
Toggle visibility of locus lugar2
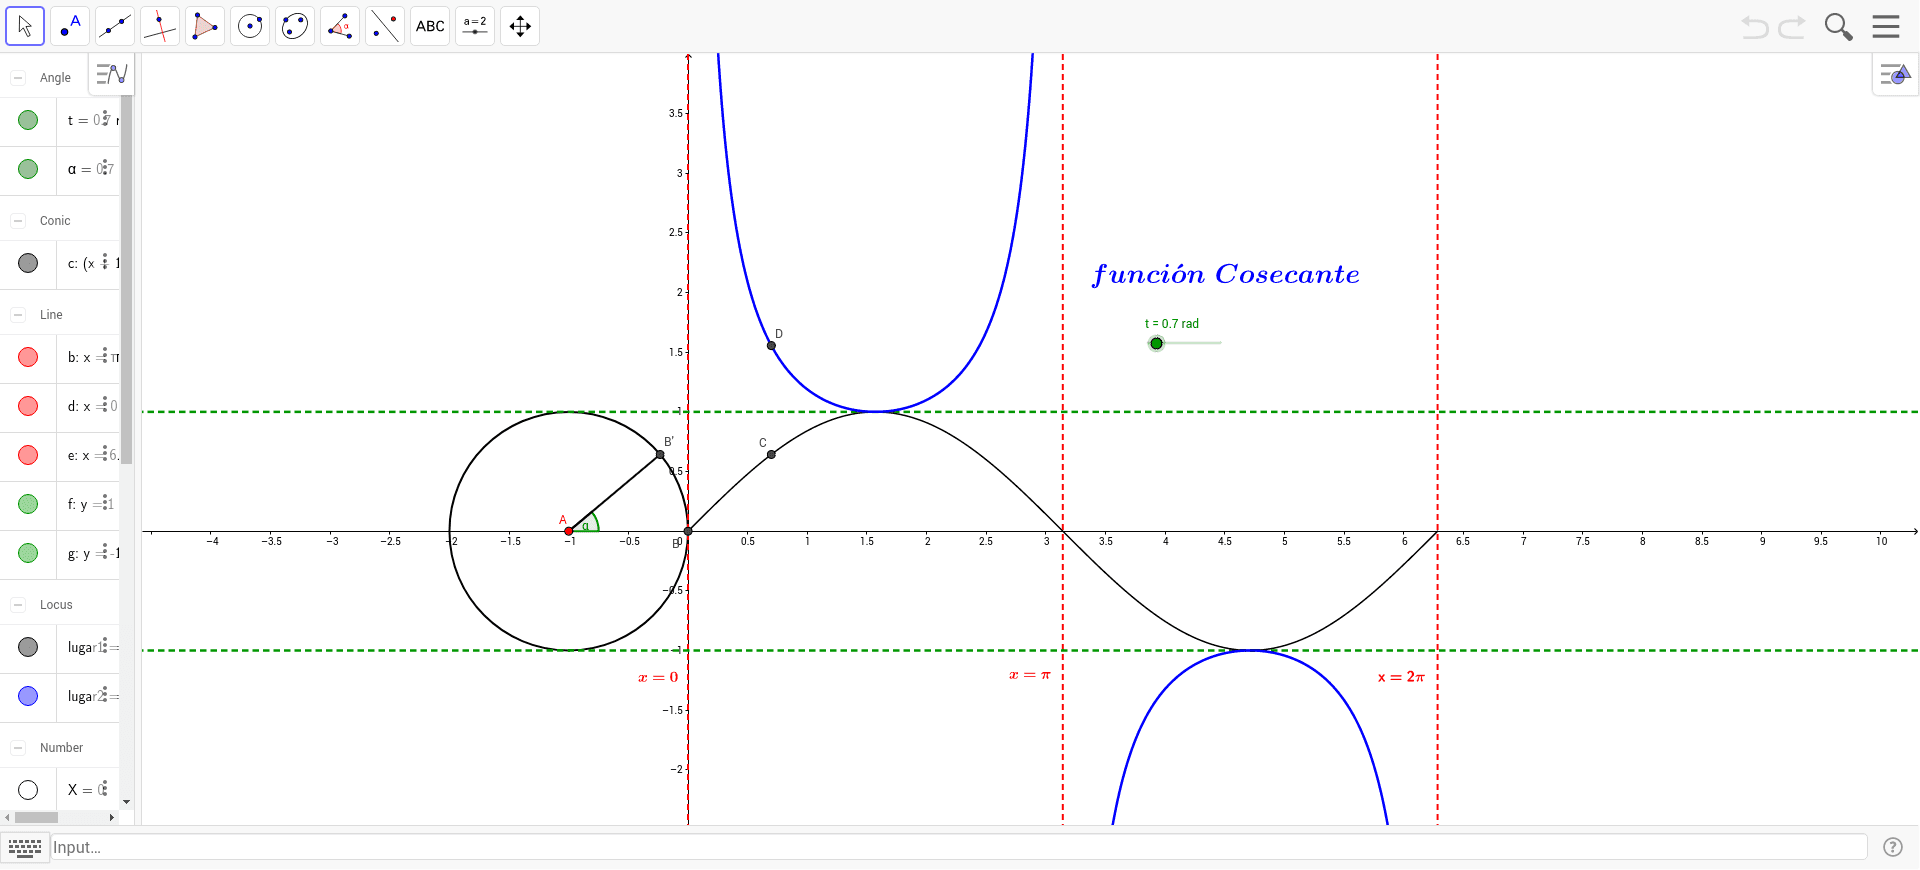28,696
